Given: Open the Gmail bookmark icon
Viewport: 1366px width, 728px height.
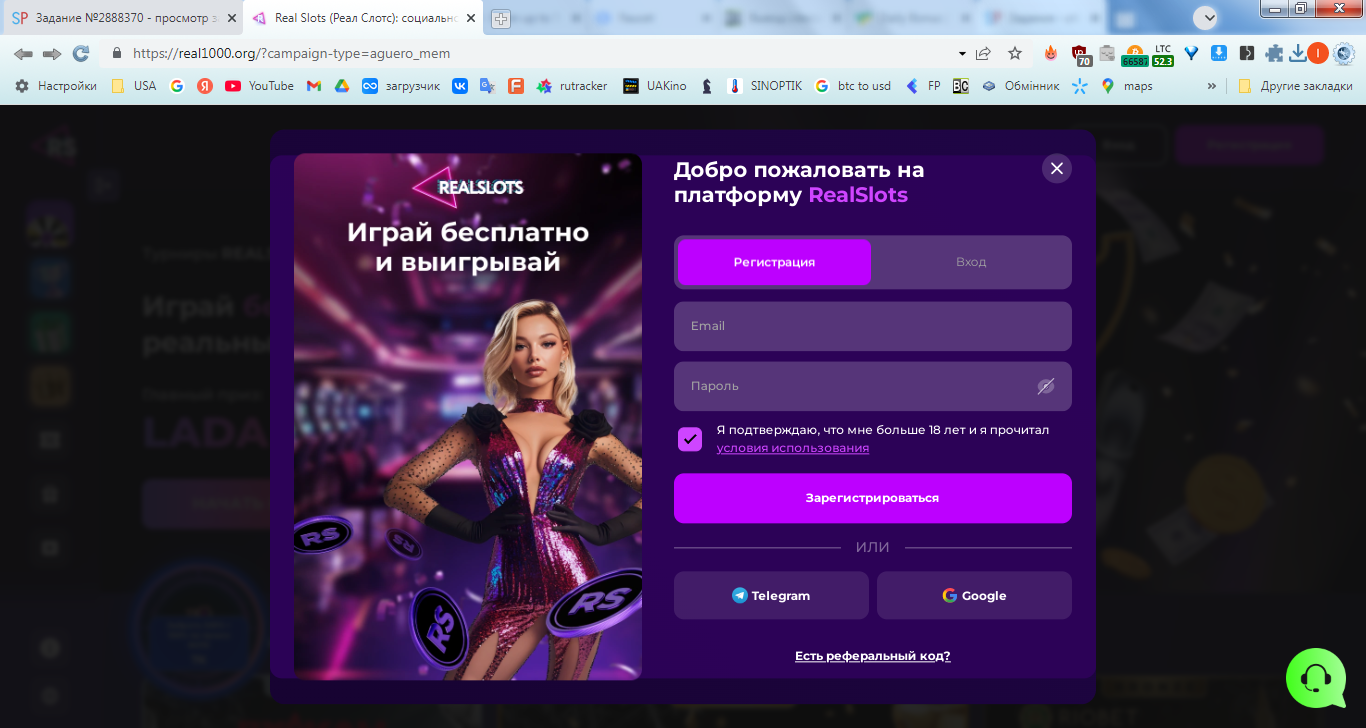Looking at the screenshot, I should (x=314, y=86).
